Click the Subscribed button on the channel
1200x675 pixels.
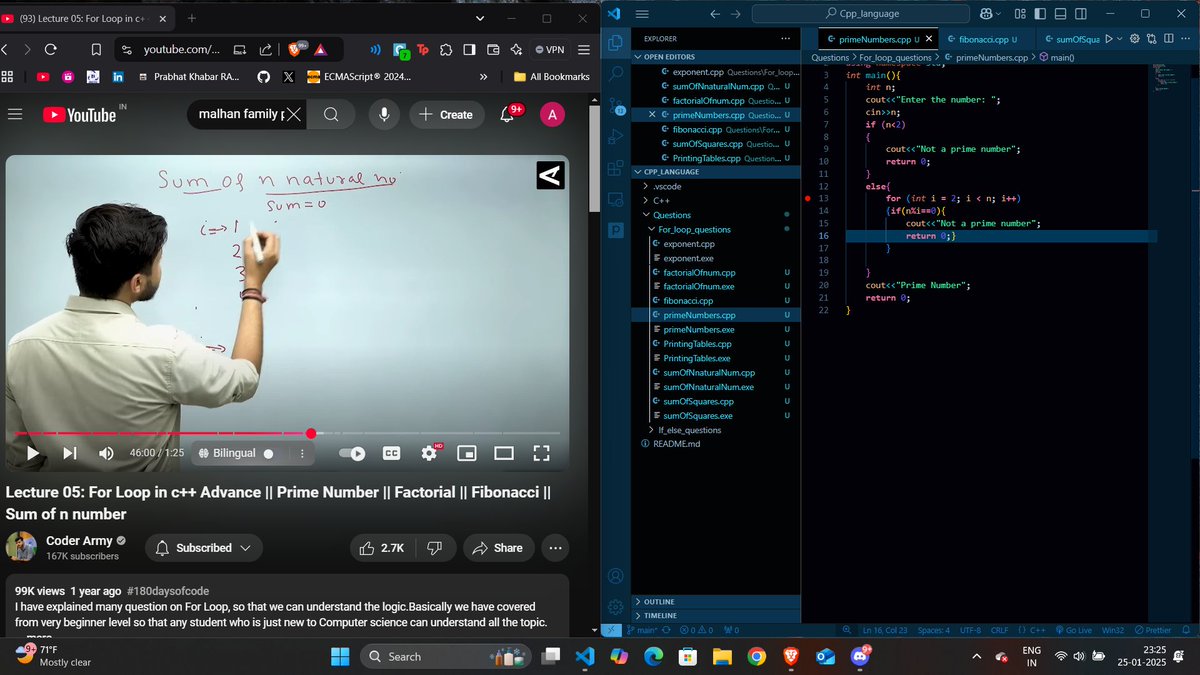click(203, 548)
